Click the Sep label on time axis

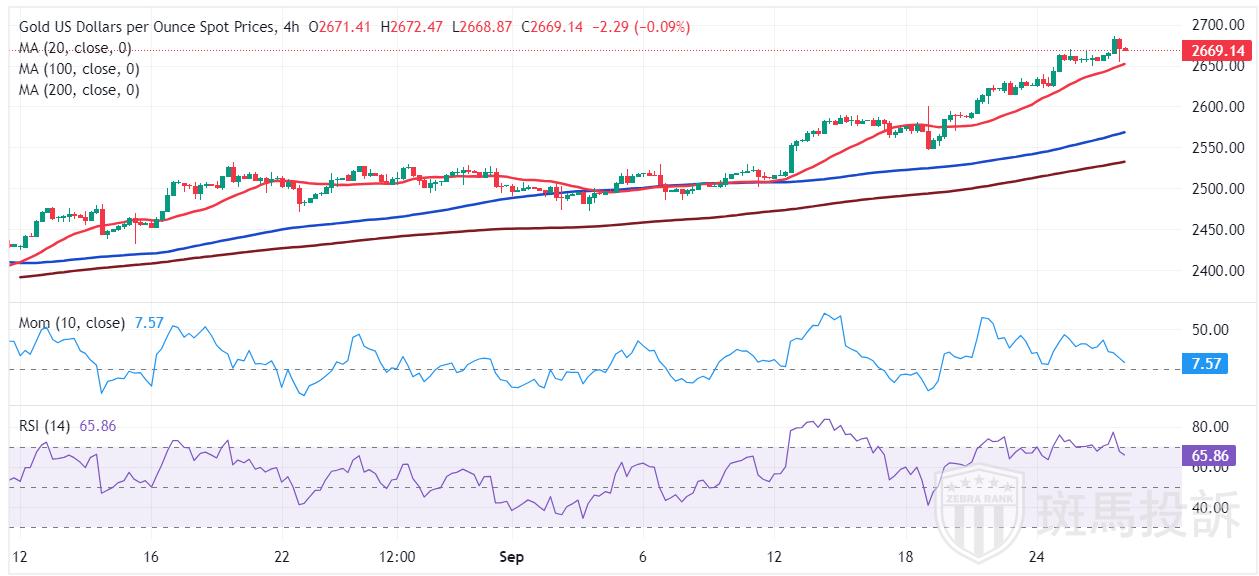coord(511,556)
